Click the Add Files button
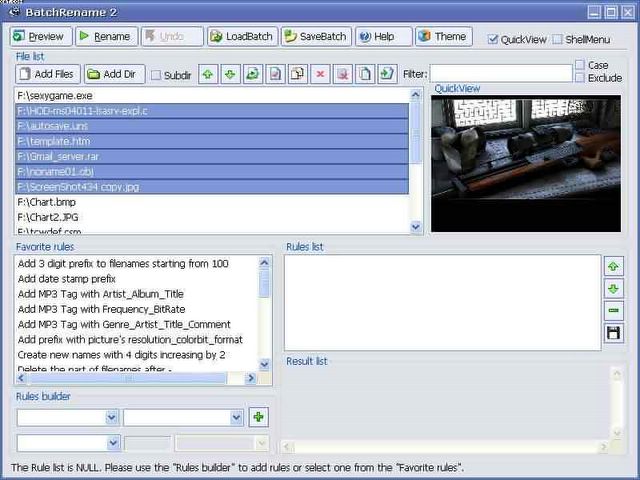Viewport: 640px width, 480px height. pyautogui.click(x=48, y=74)
